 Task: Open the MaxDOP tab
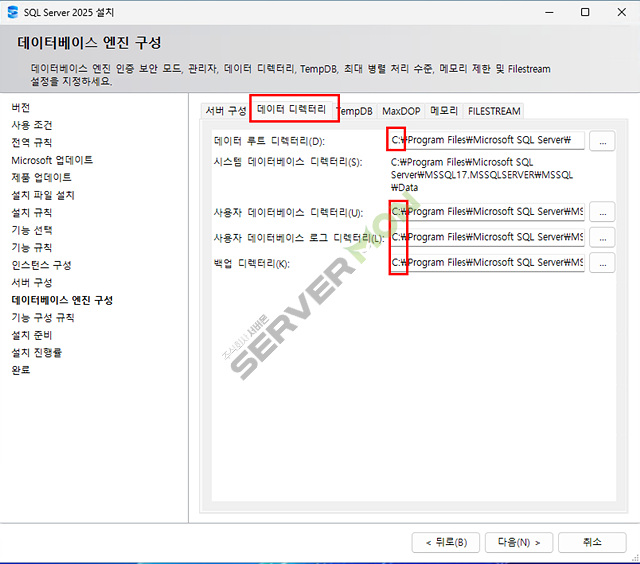401,111
